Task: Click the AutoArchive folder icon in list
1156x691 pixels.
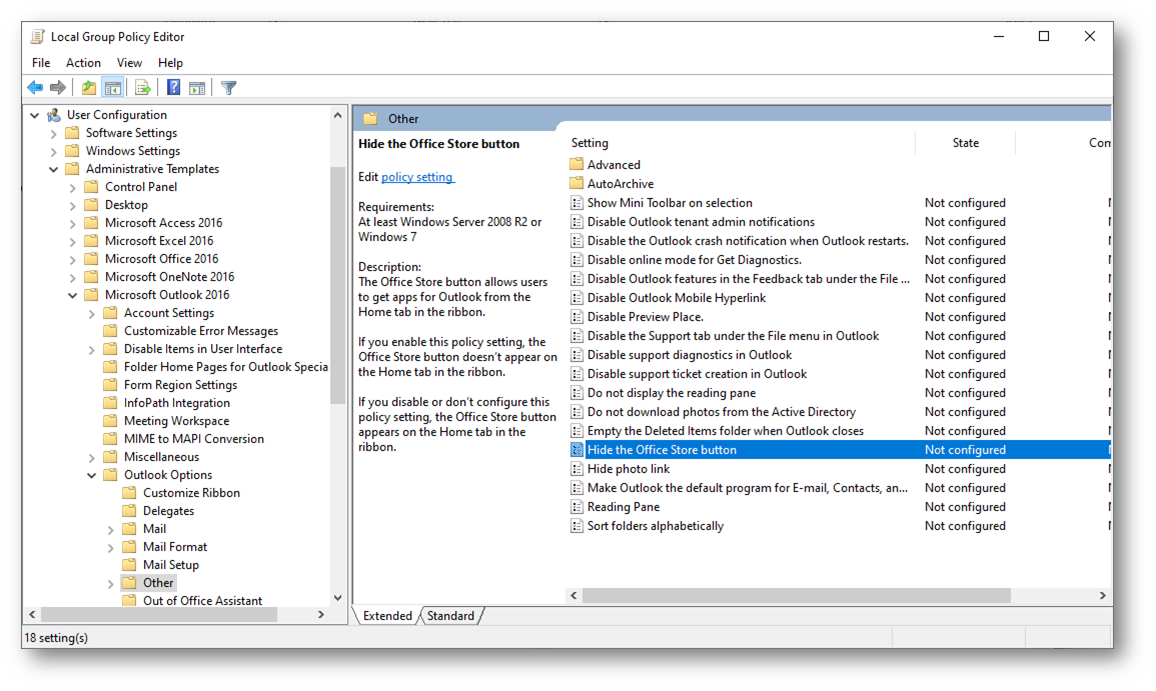Action: 577,183
